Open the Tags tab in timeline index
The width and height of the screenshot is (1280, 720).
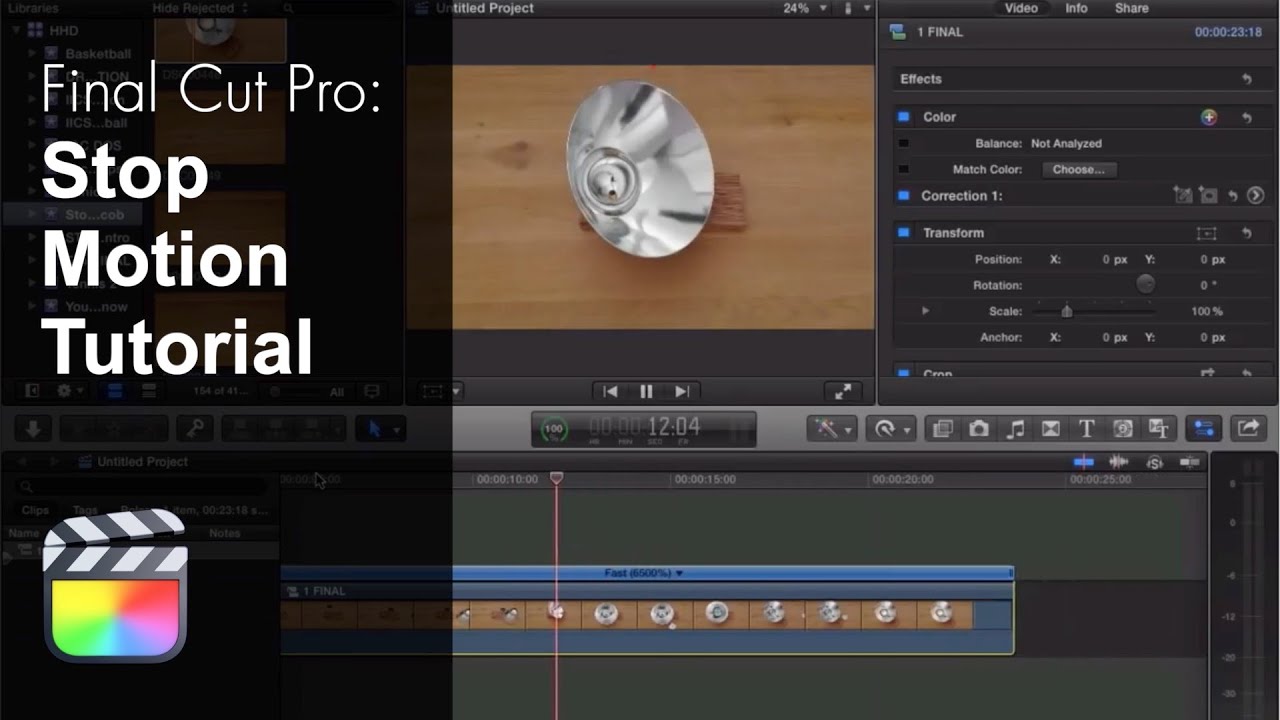[x=86, y=510]
